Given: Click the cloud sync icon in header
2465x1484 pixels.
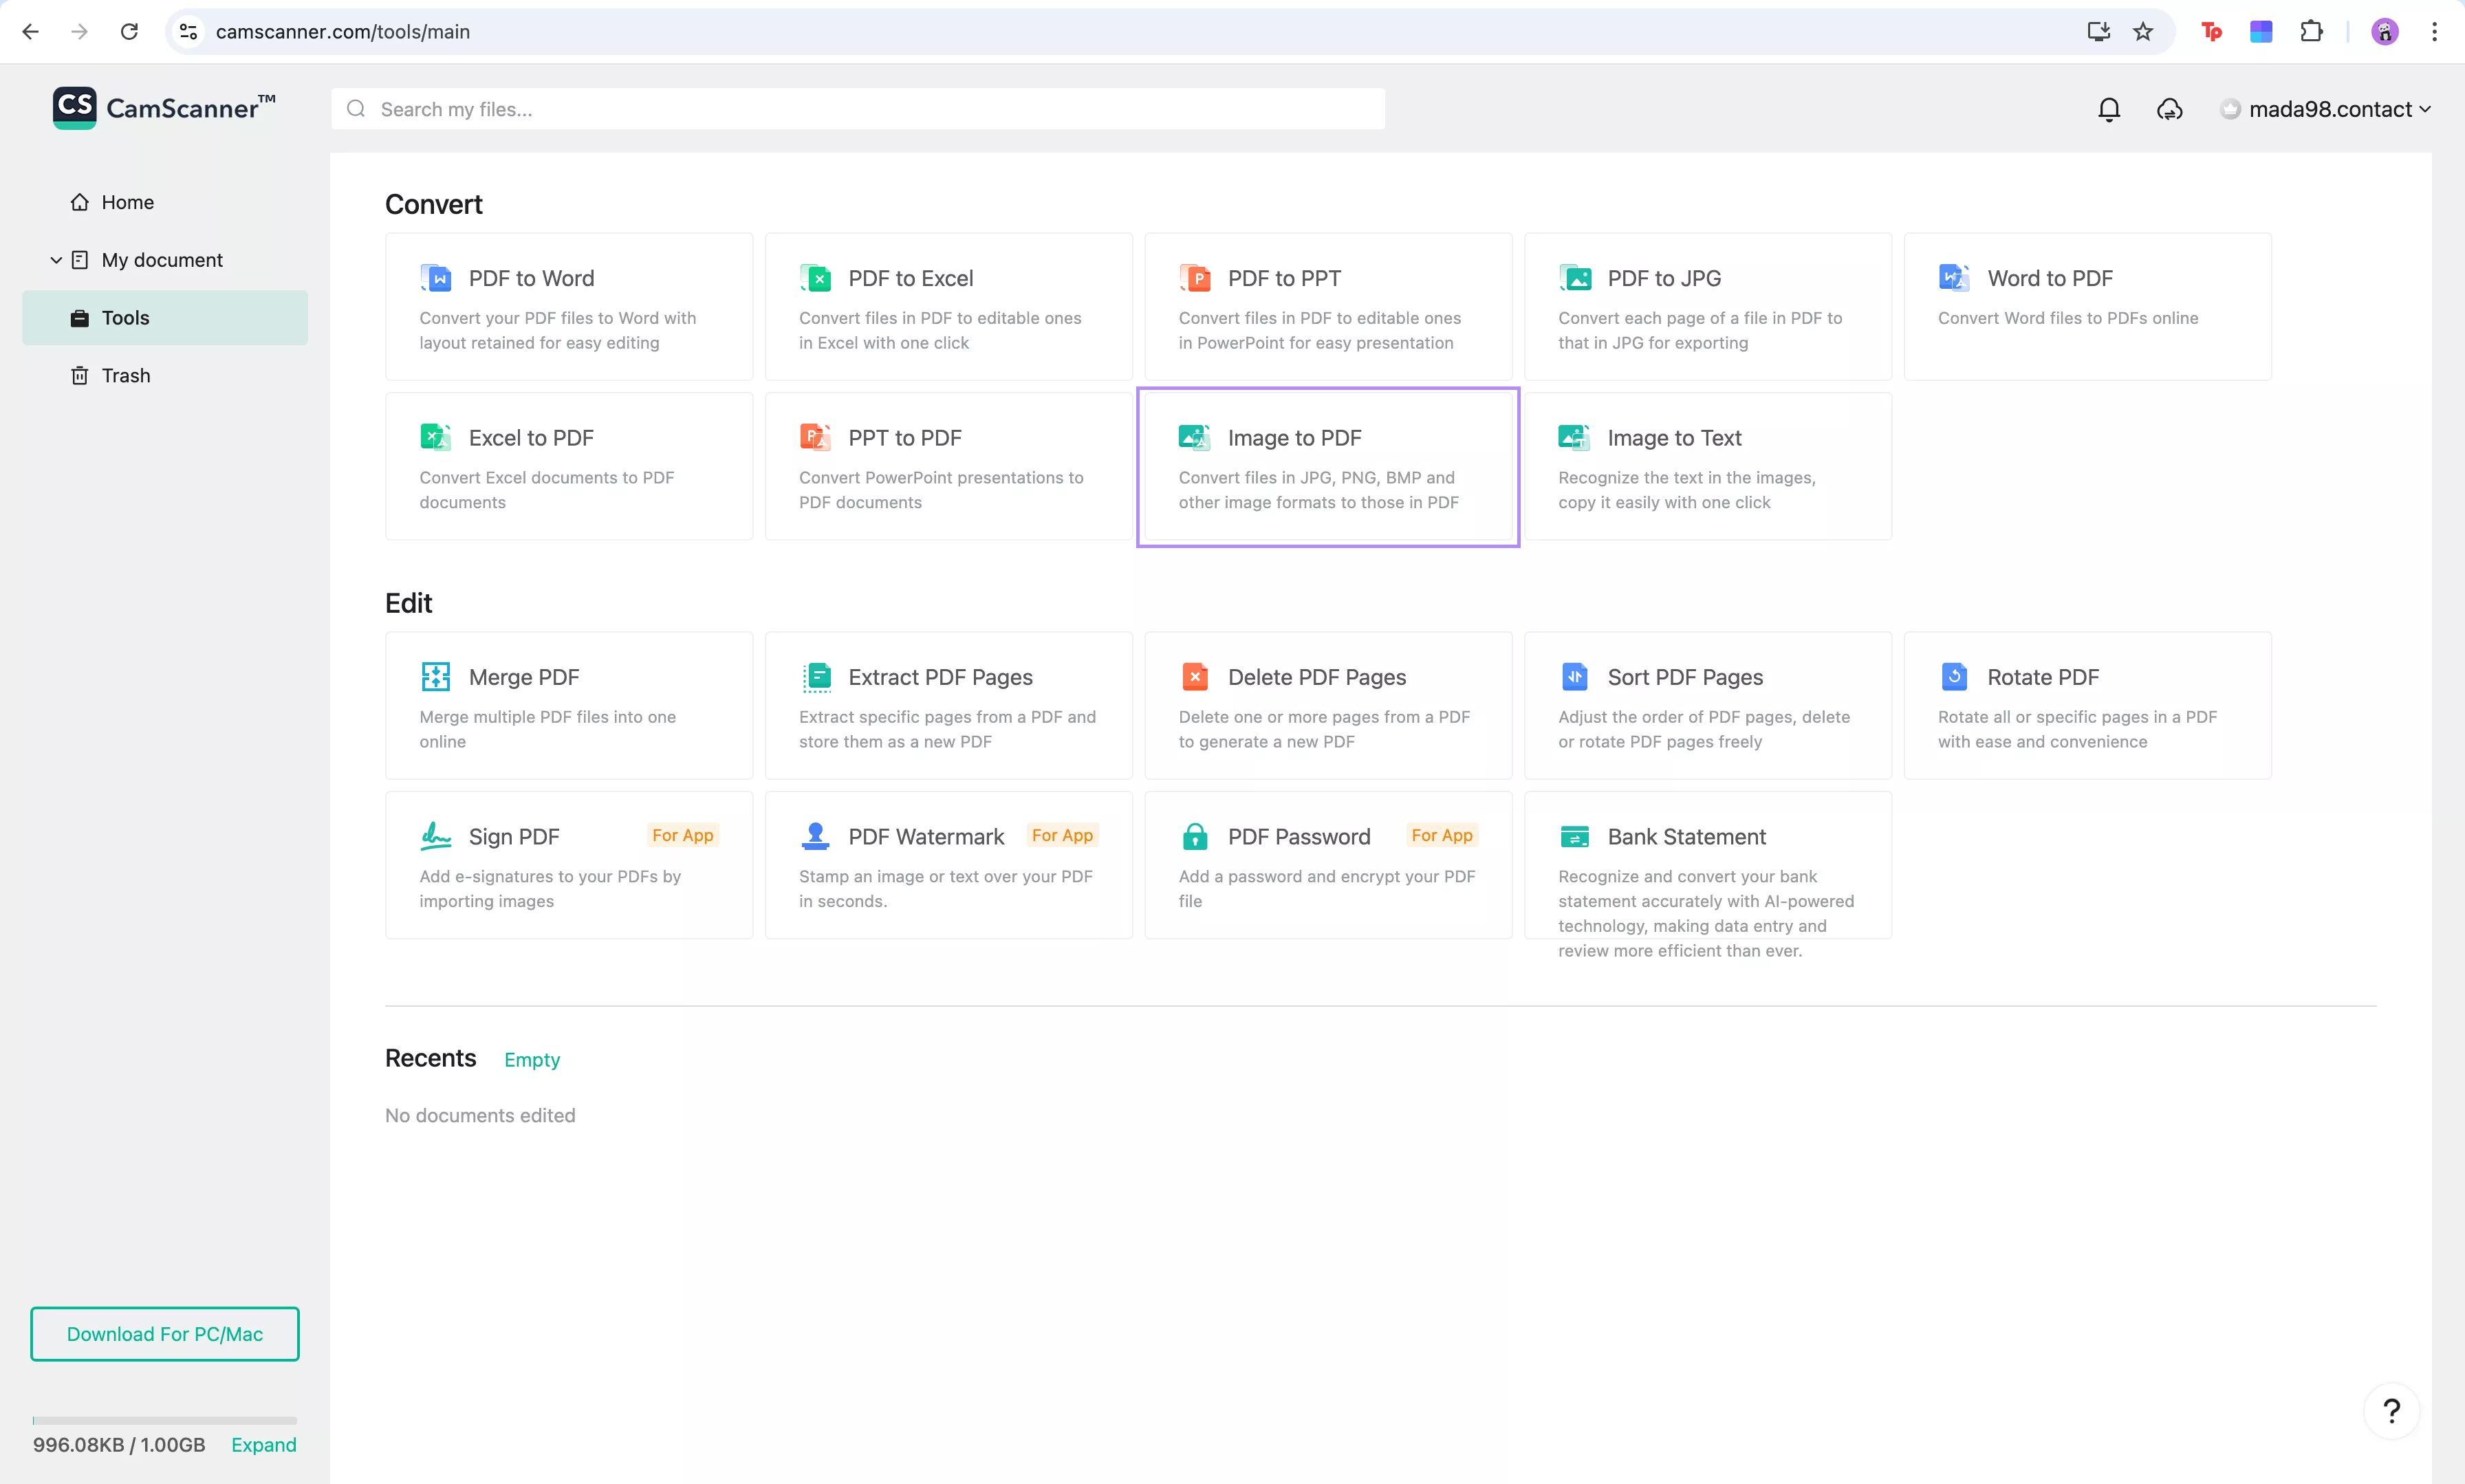Looking at the screenshot, I should point(2169,109).
